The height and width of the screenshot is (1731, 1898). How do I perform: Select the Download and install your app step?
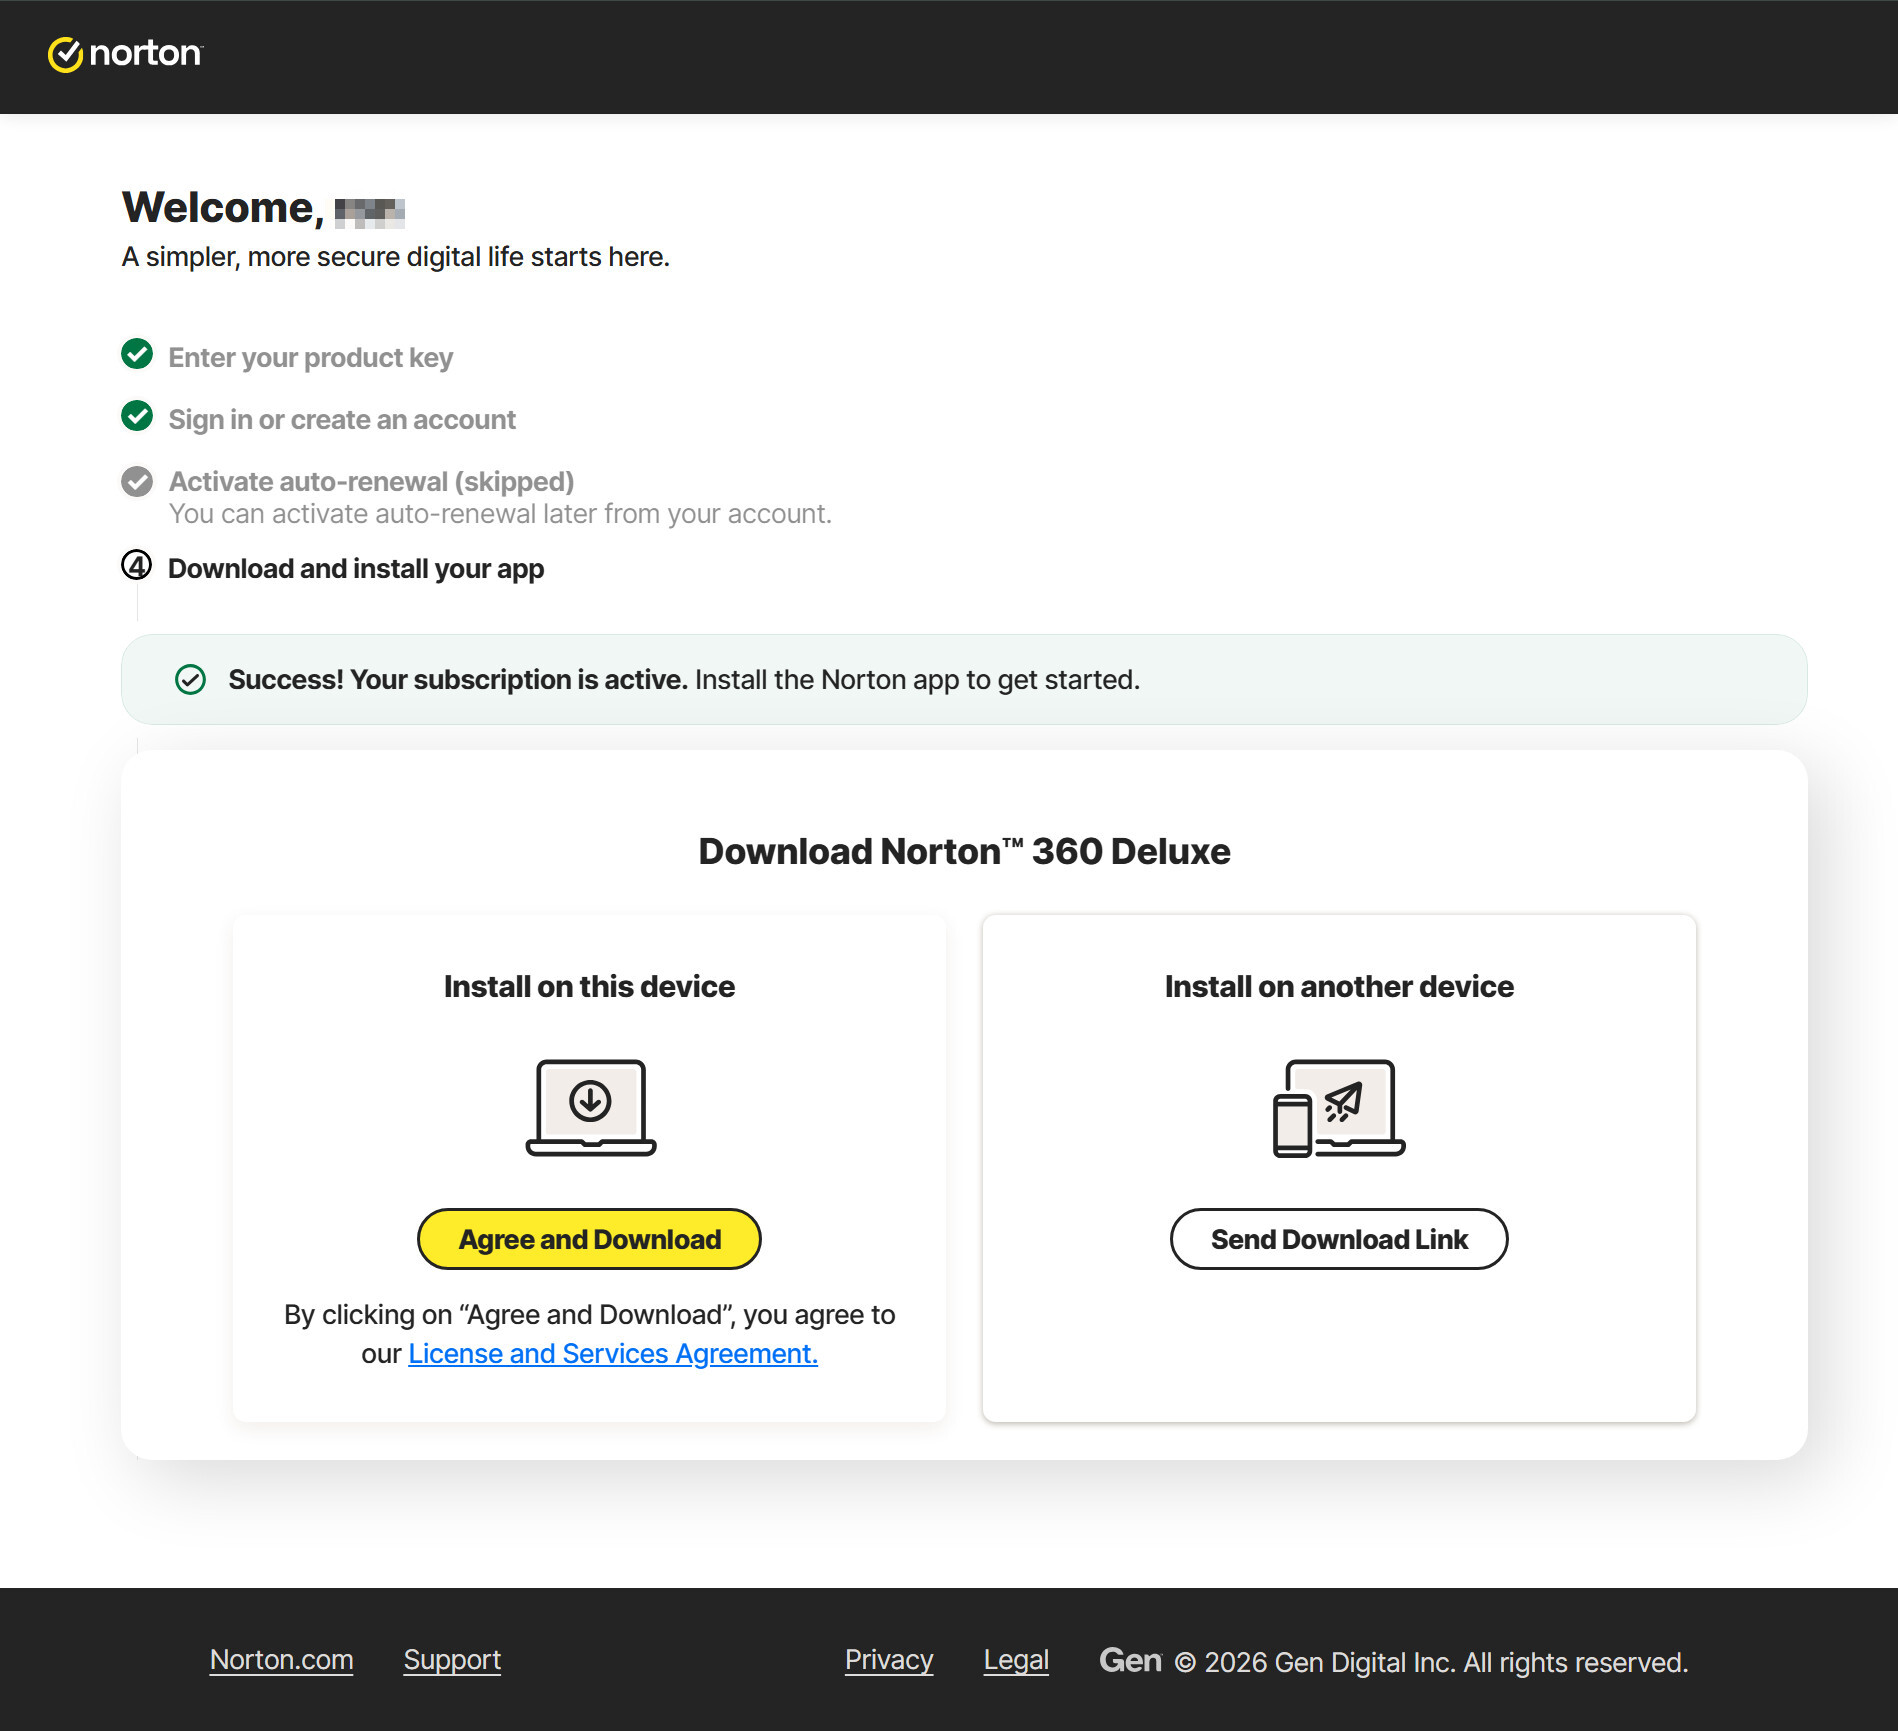(x=356, y=568)
